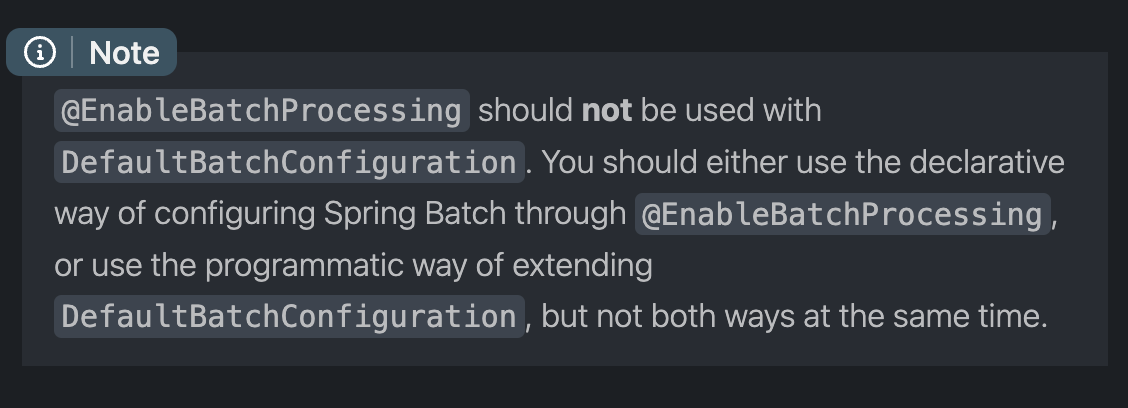
Task: Click the bold word 'not'
Action: pyautogui.click(x=606, y=111)
